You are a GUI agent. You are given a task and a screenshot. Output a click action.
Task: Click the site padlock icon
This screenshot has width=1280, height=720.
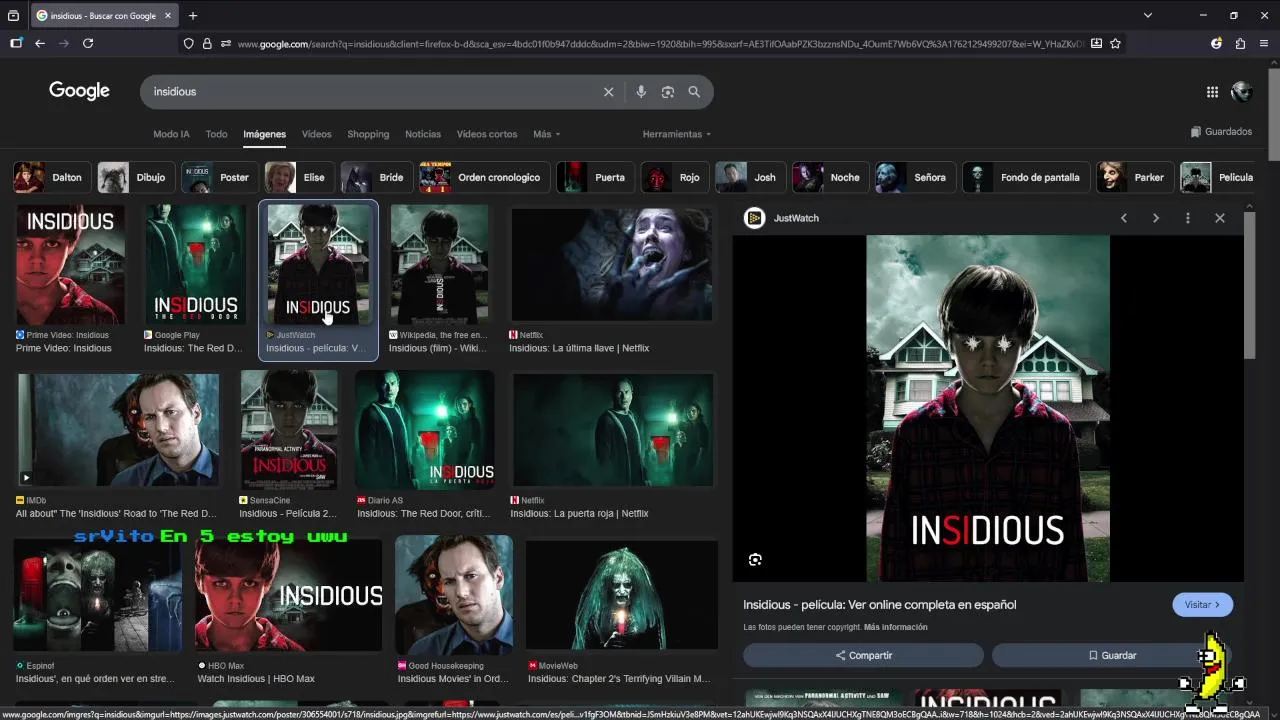(207, 44)
